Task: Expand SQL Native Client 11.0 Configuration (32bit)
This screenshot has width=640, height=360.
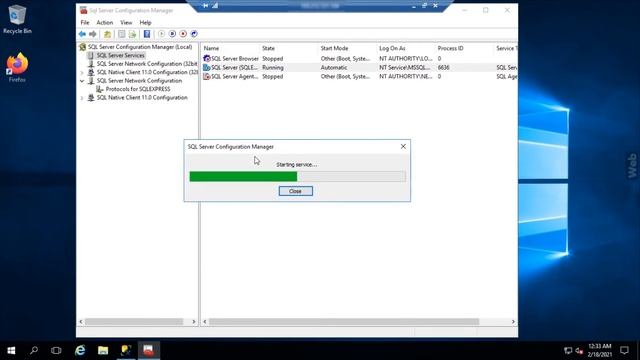Action: [x=82, y=73]
